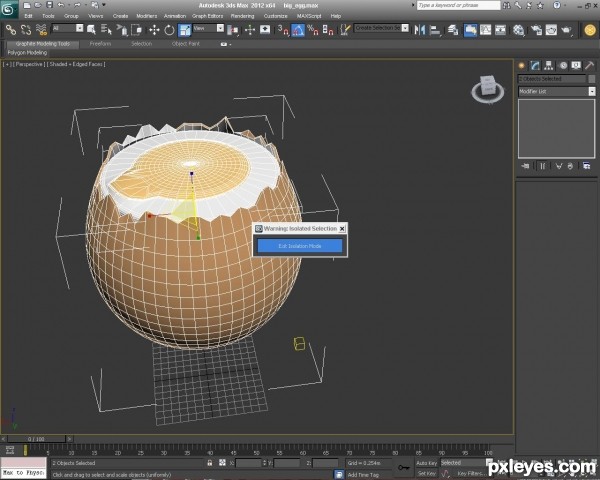Viewport: 600px width, 480px height.
Task: Open the Perspective viewport label menu
Action: [x=28, y=64]
